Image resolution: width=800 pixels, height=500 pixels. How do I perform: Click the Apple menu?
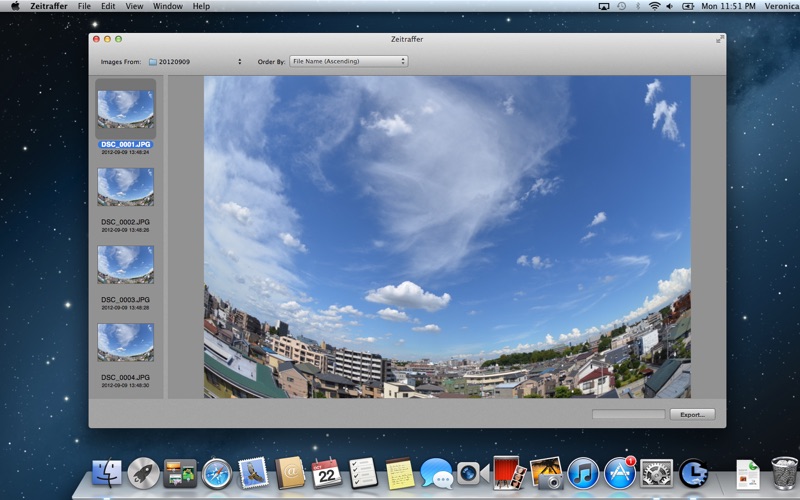pos(15,6)
